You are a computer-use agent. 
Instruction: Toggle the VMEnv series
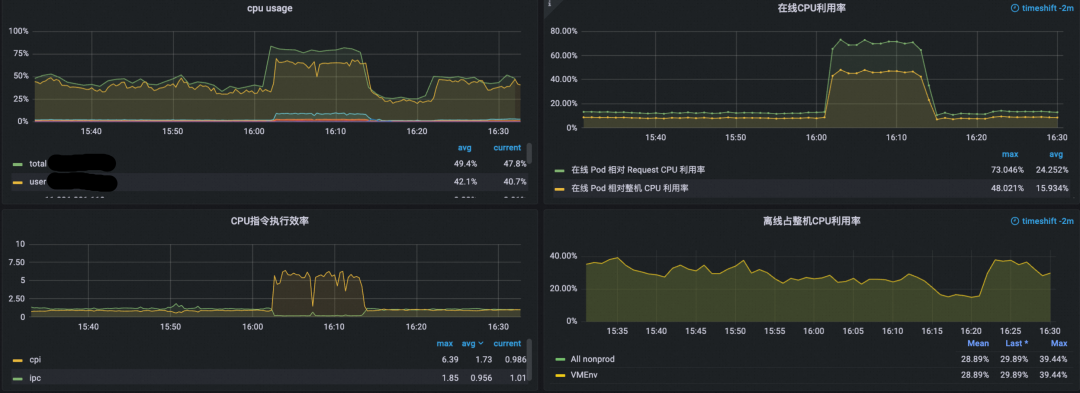(585, 376)
